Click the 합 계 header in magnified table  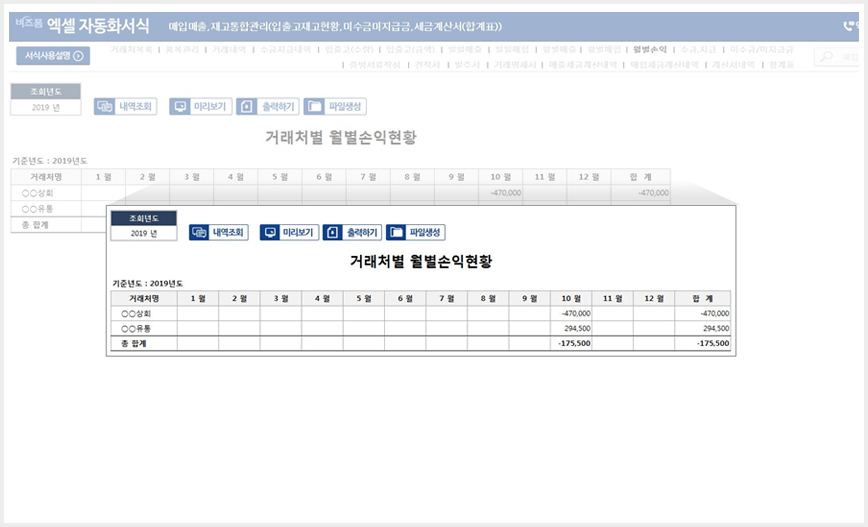click(x=702, y=298)
